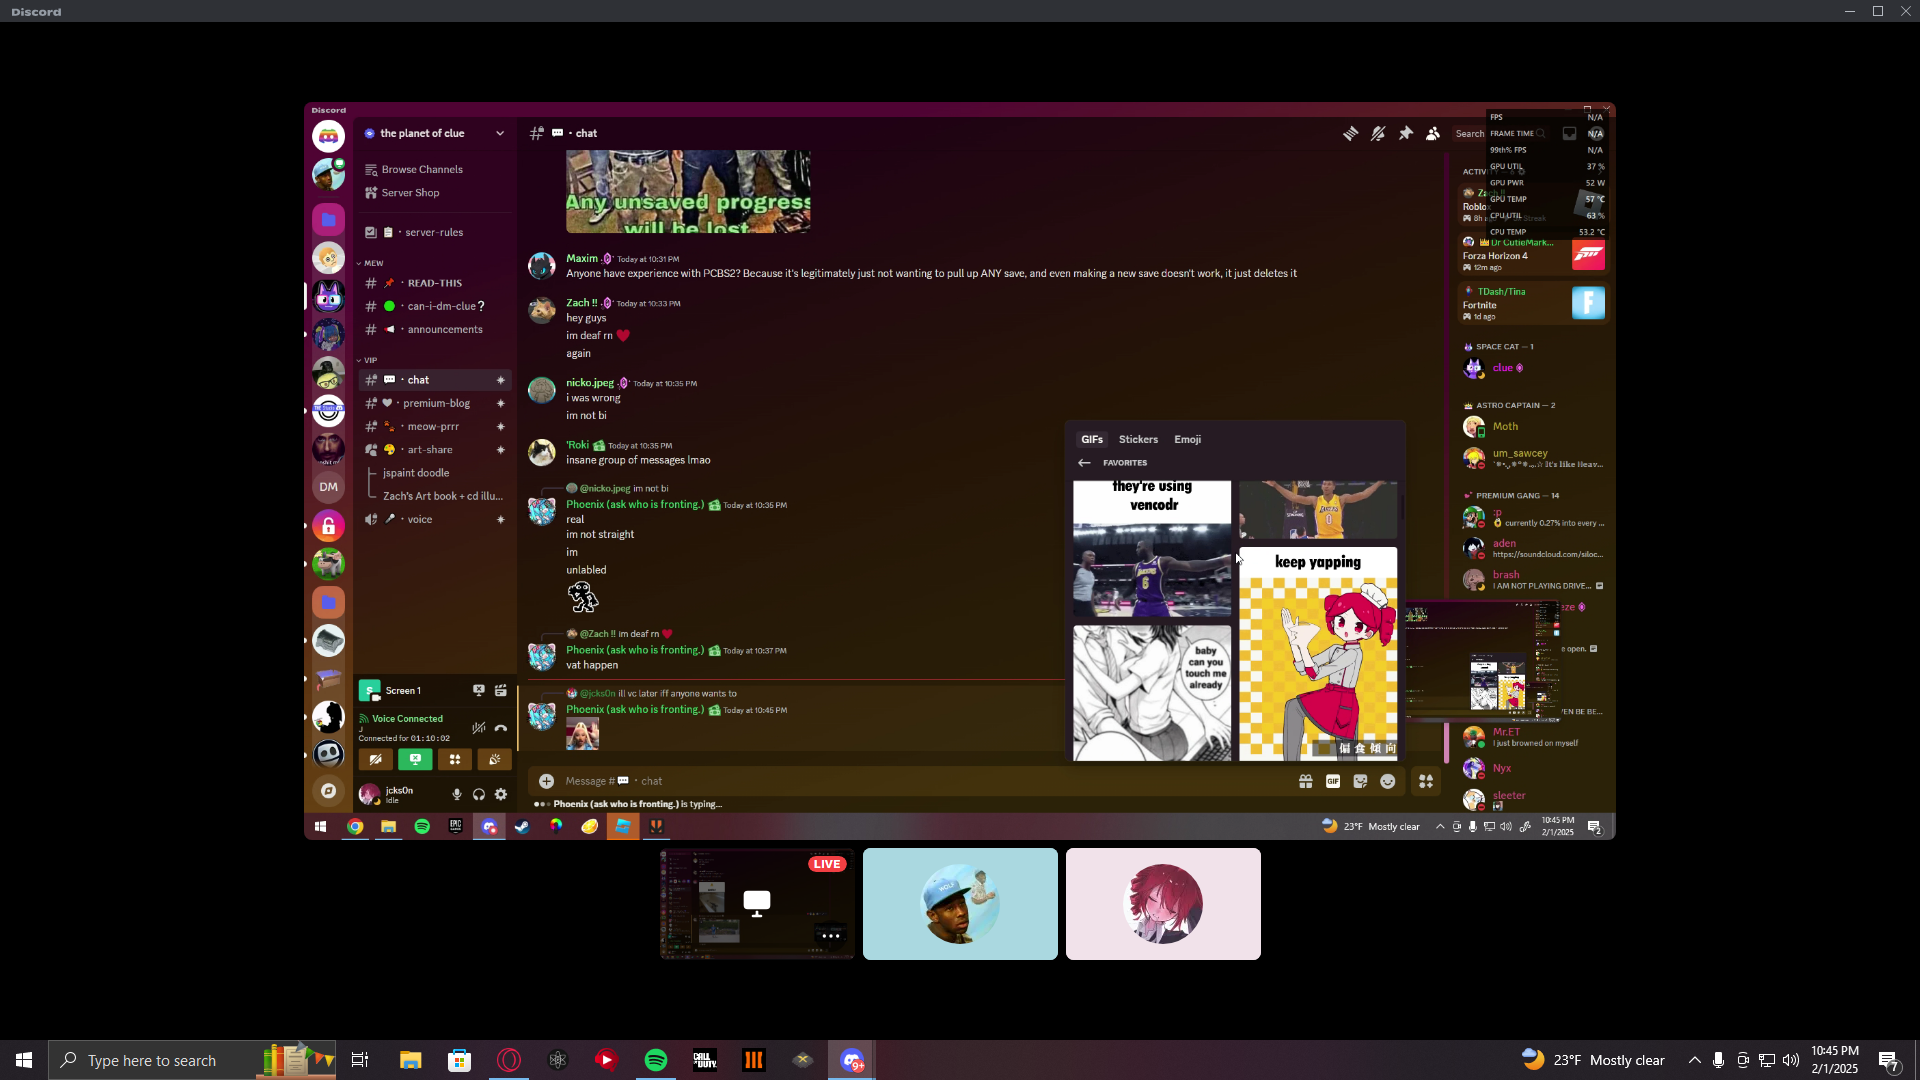This screenshot has height=1080, width=1920.
Task: Switch to the Emoji tab
Action: (x=1187, y=440)
